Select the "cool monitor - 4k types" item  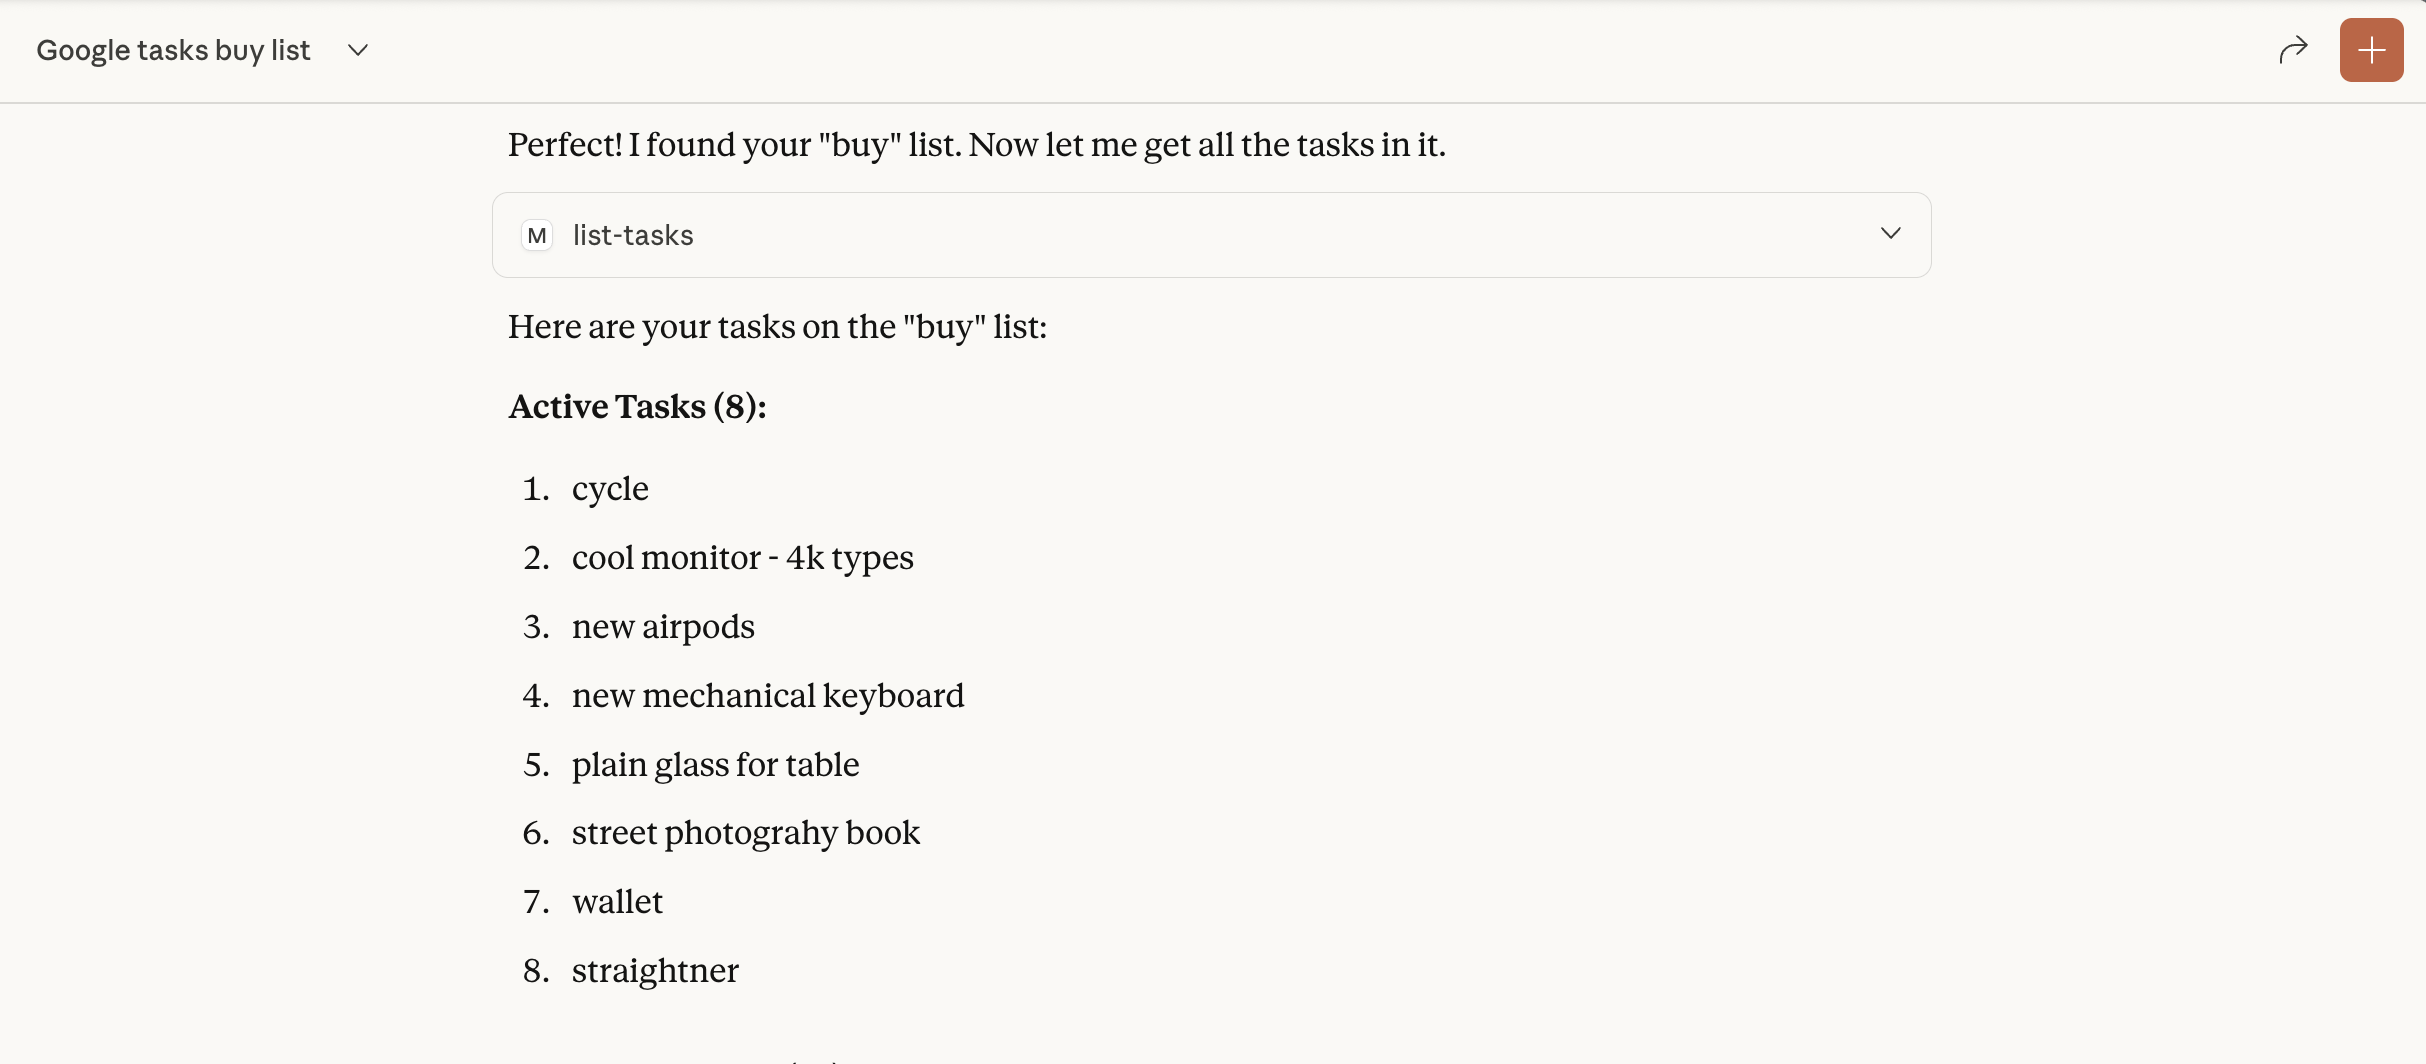click(x=742, y=558)
